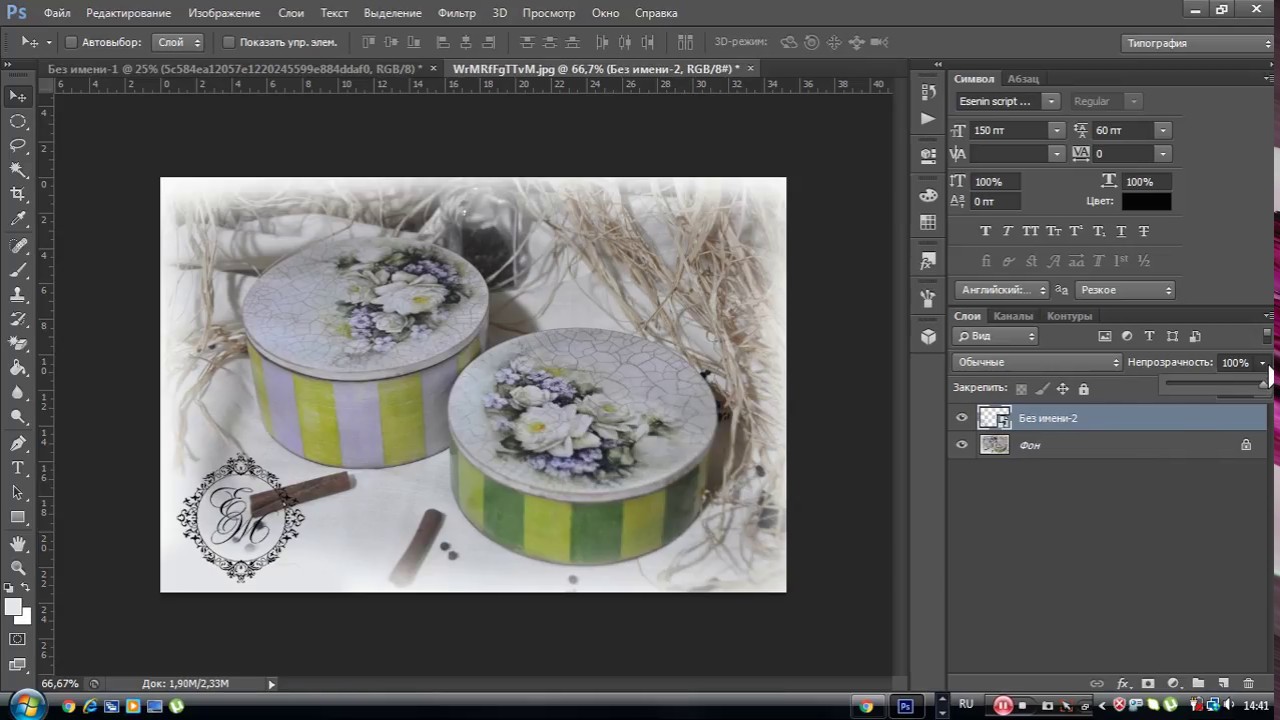Hide the Без имени-2 layer

tap(962, 418)
